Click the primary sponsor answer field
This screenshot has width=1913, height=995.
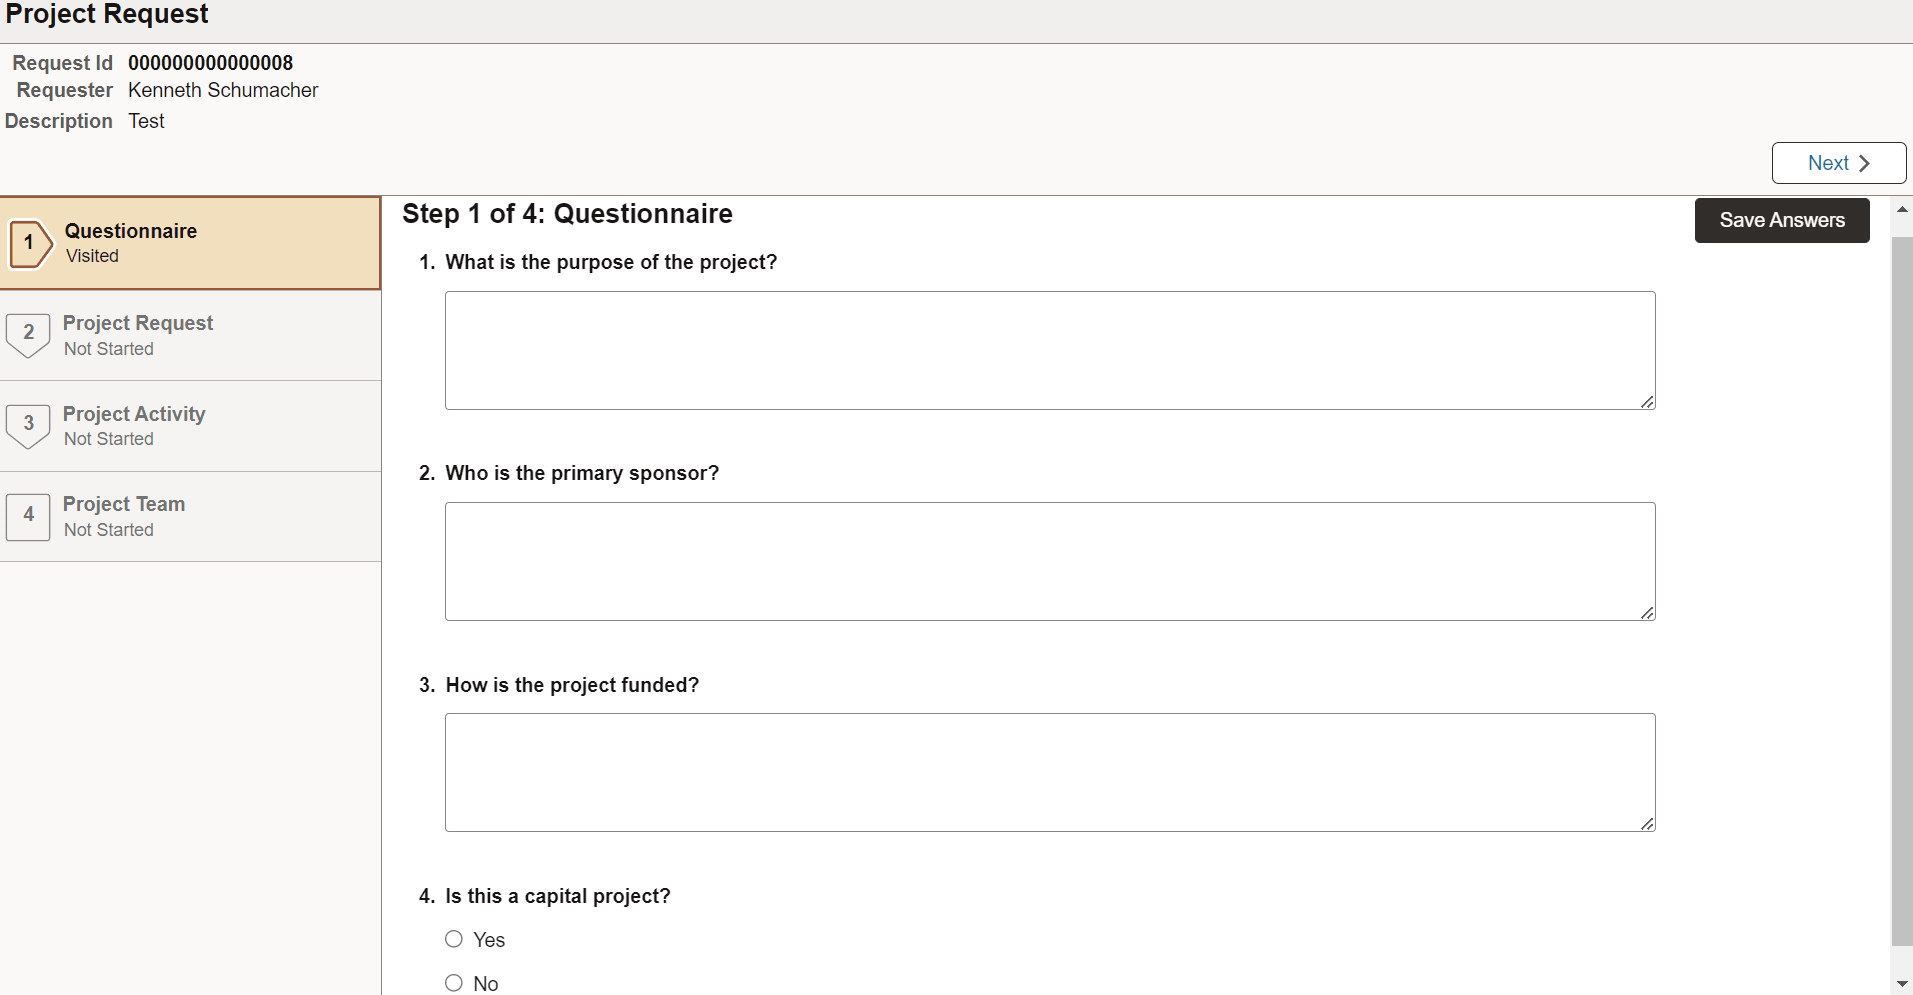coord(1048,561)
